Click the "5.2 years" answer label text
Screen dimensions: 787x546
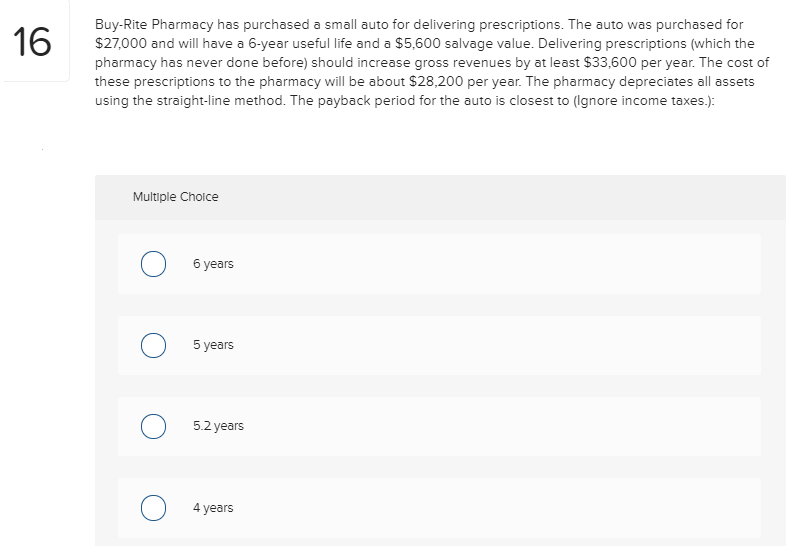click(x=218, y=426)
